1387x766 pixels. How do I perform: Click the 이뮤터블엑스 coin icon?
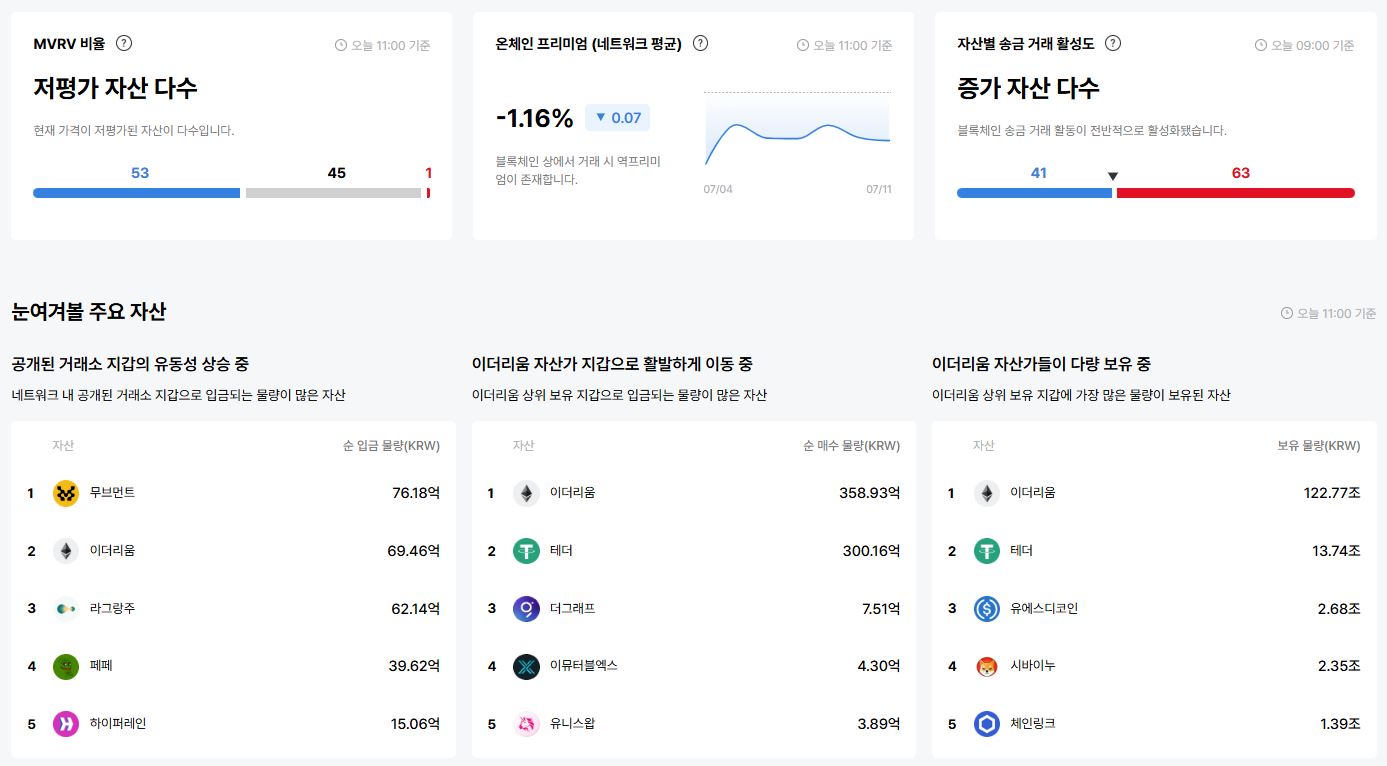(x=526, y=666)
